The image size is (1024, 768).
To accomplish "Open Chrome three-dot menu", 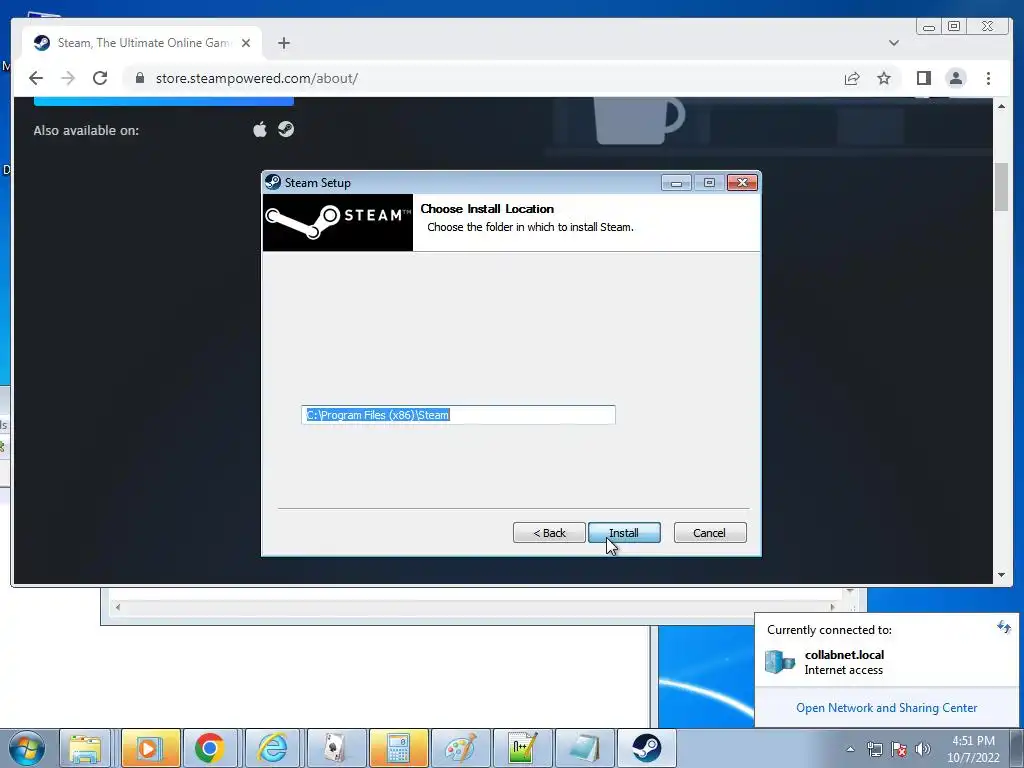I will click(x=988, y=78).
